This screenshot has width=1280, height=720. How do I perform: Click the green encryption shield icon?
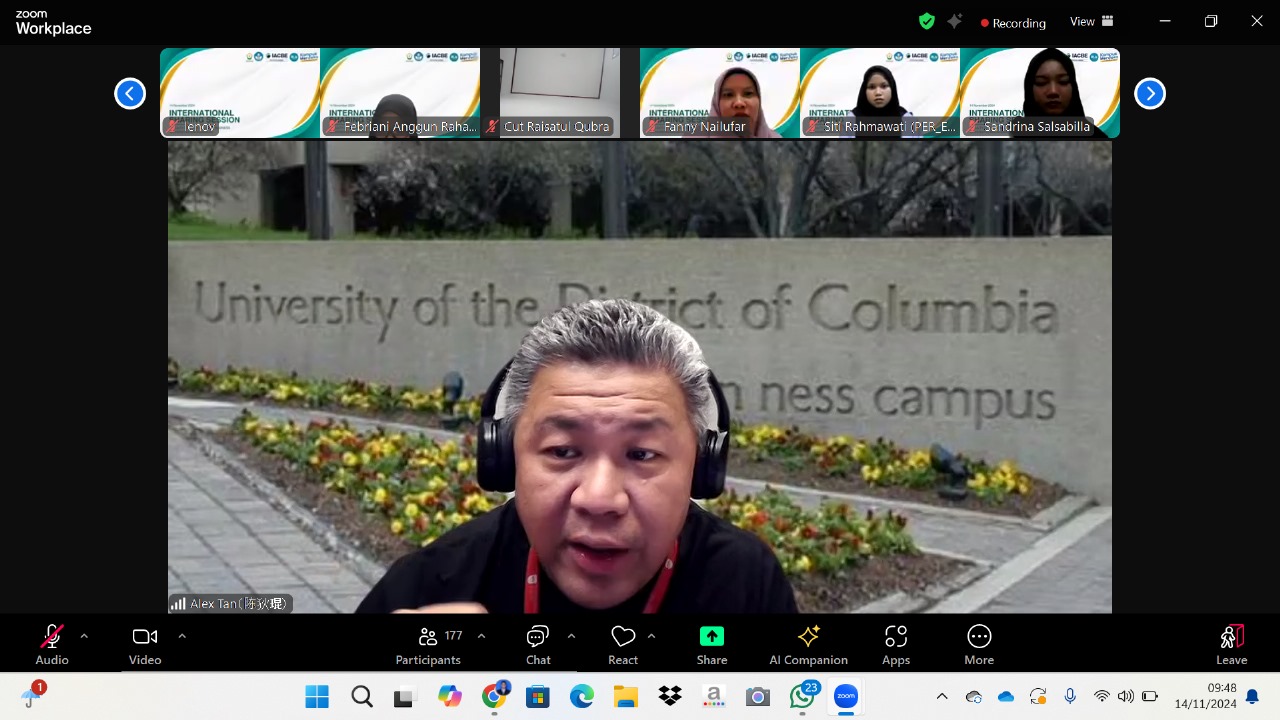pos(927,21)
